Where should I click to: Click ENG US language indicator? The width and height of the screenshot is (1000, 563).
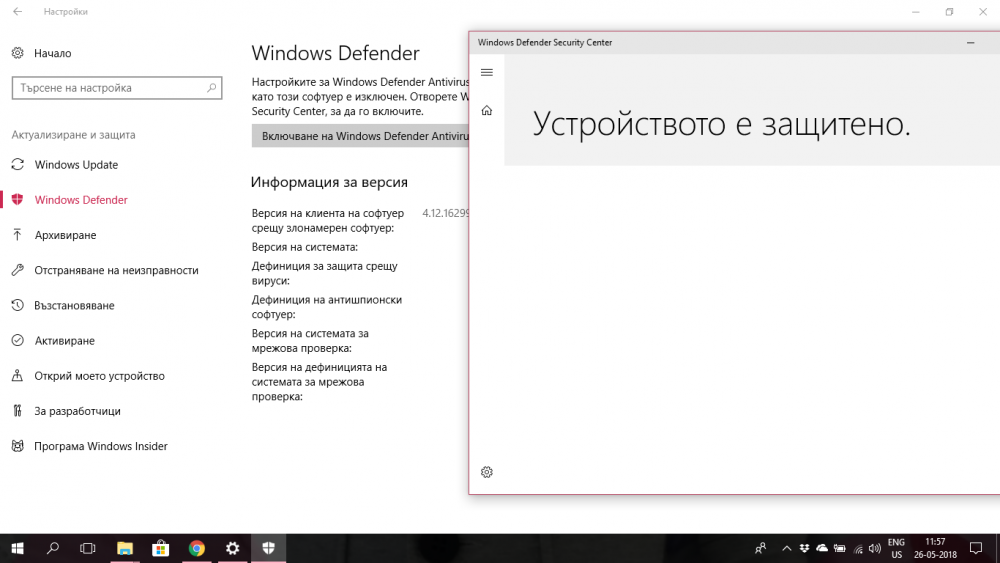897,548
